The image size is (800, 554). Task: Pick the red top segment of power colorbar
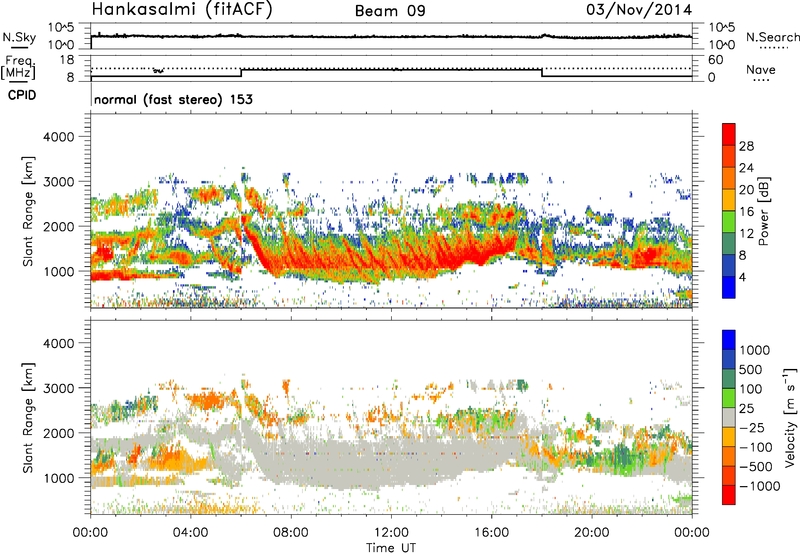coord(729,135)
